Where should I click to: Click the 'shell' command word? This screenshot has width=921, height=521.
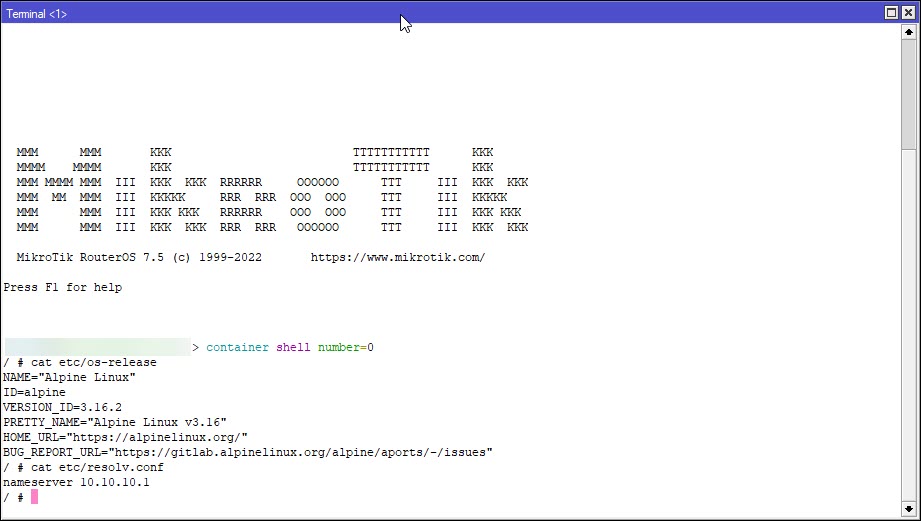tap(293, 347)
